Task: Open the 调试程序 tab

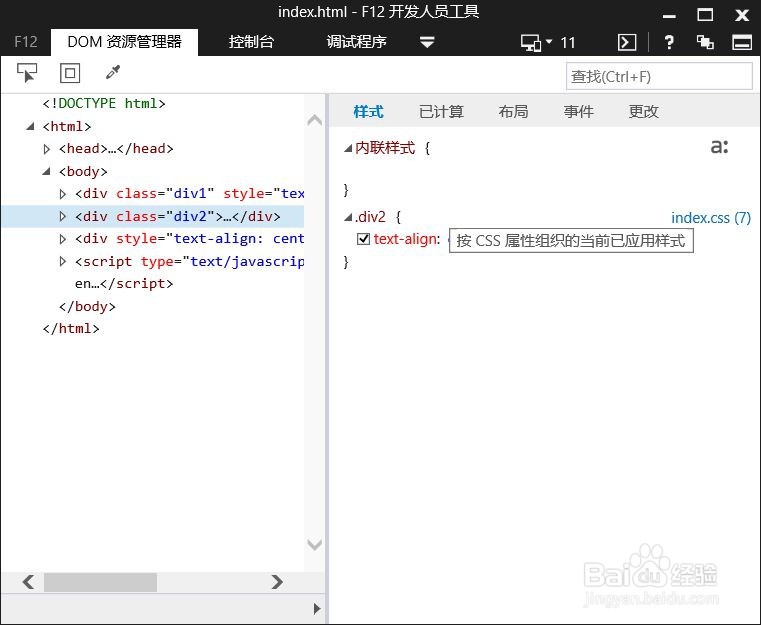Action: point(356,42)
